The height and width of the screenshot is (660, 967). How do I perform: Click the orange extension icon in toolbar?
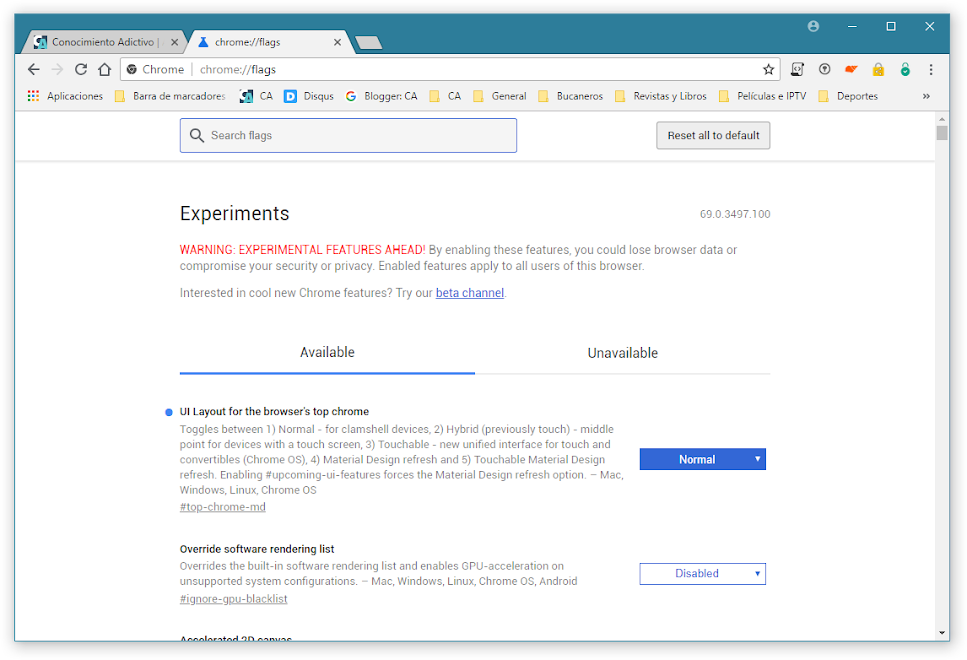(x=851, y=69)
